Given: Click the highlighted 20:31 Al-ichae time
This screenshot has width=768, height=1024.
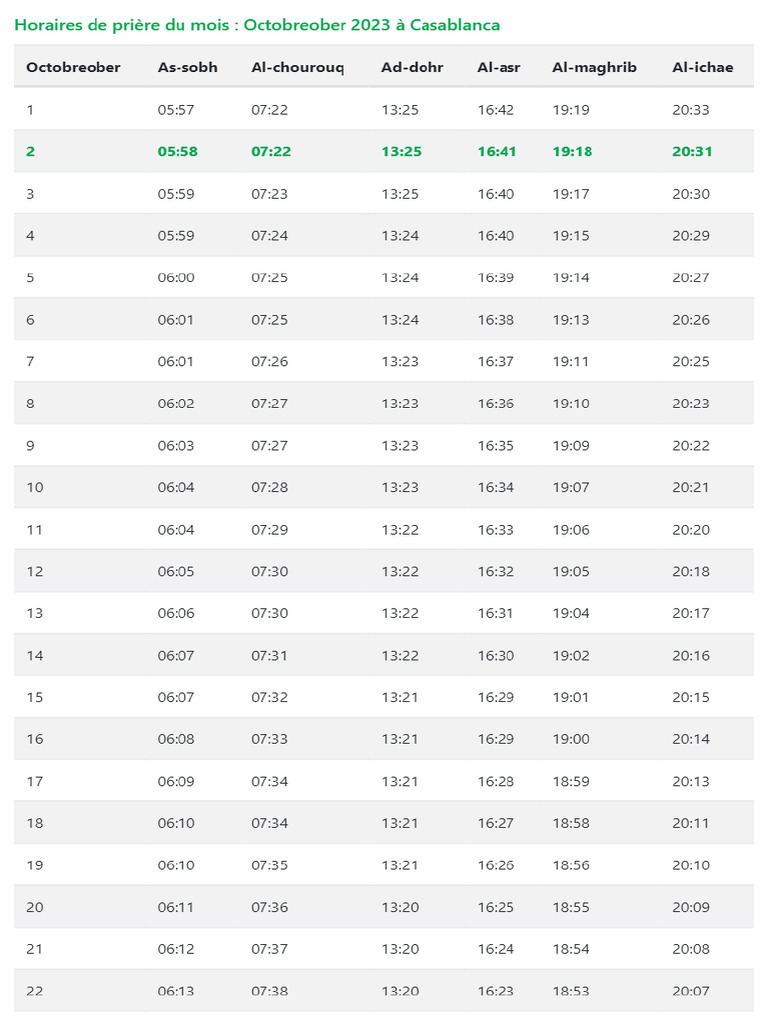Looking at the screenshot, I should (x=693, y=152).
